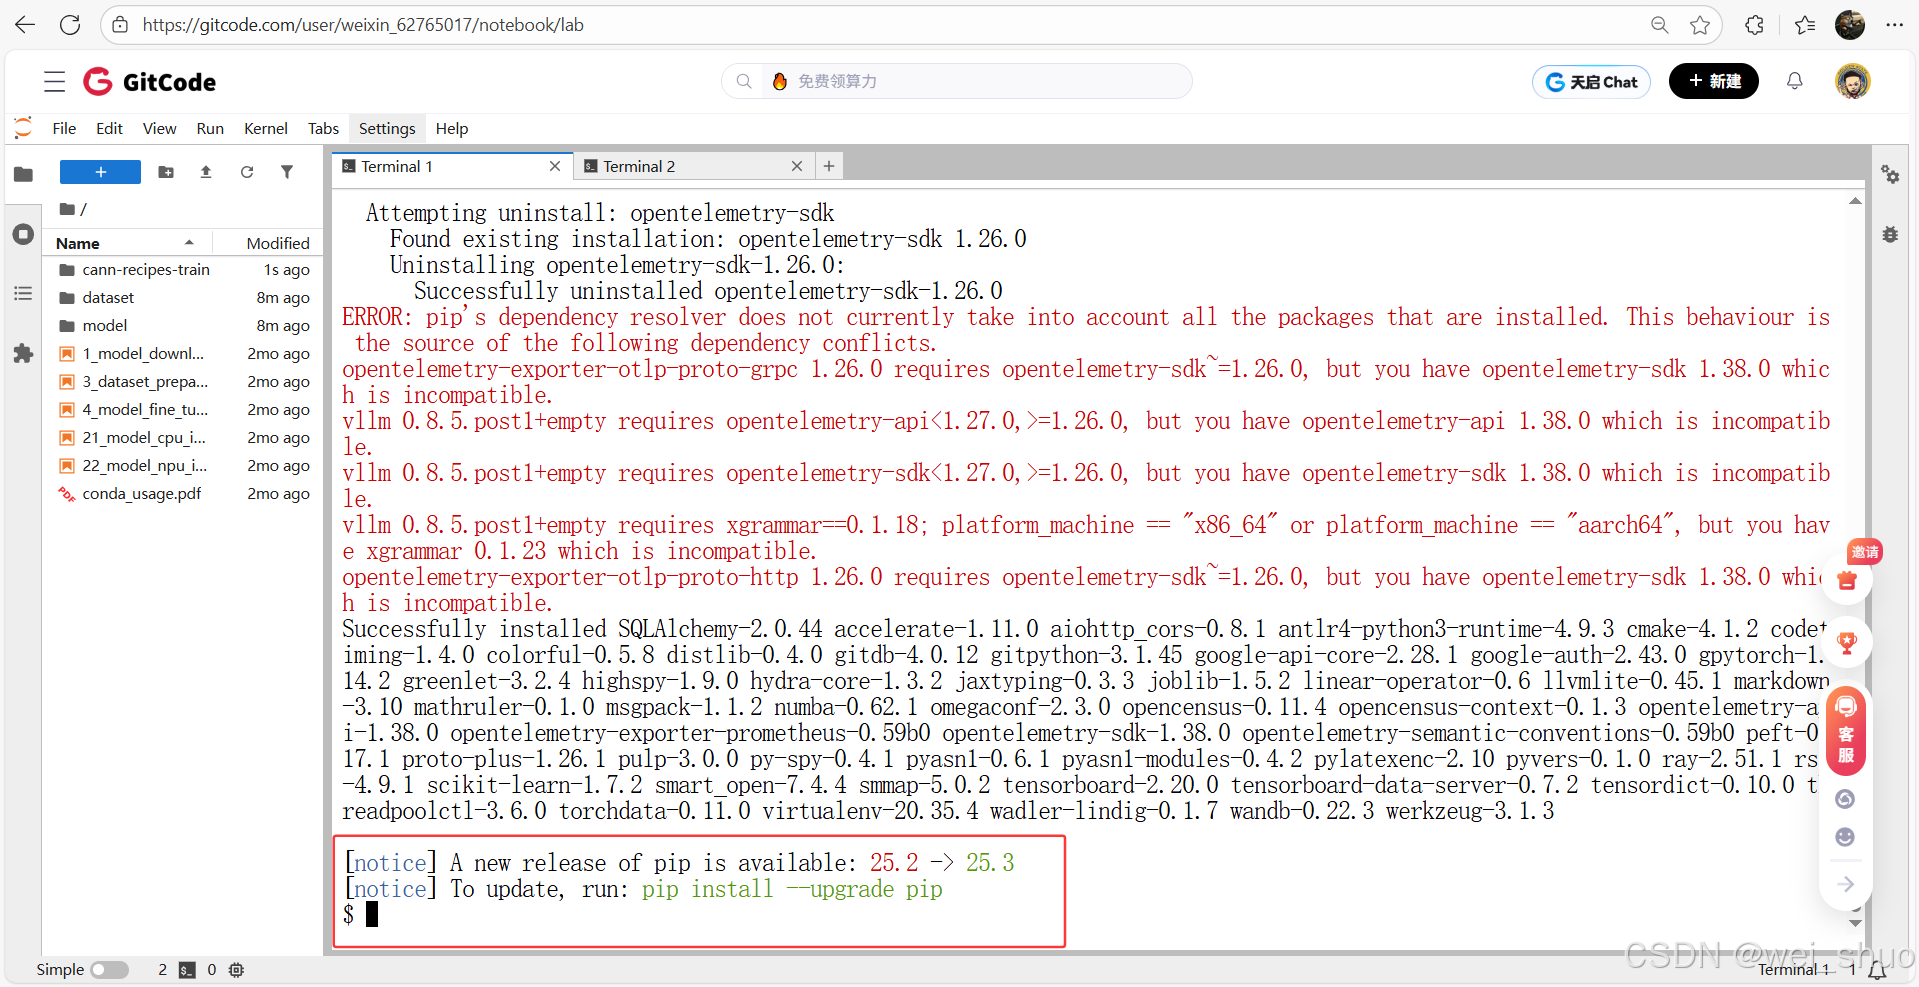This screenshot has width=1919, height=987.
Task: Open the extension manager panel
Action: click(23, 353)
